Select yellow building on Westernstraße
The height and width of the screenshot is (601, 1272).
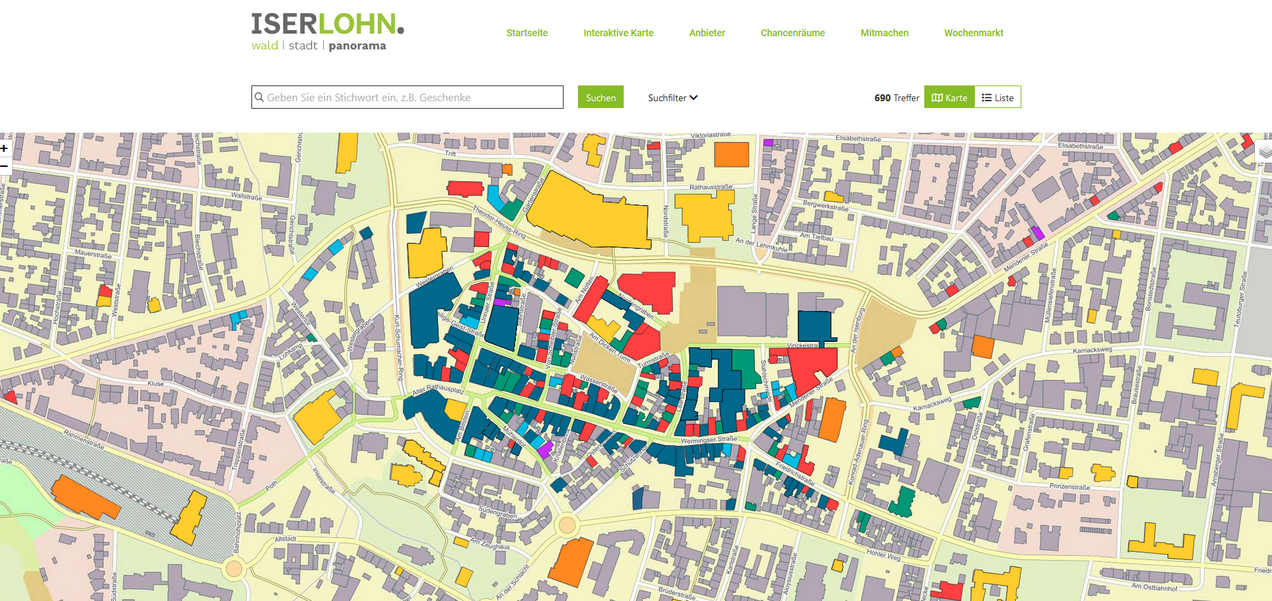pos(426,255)
